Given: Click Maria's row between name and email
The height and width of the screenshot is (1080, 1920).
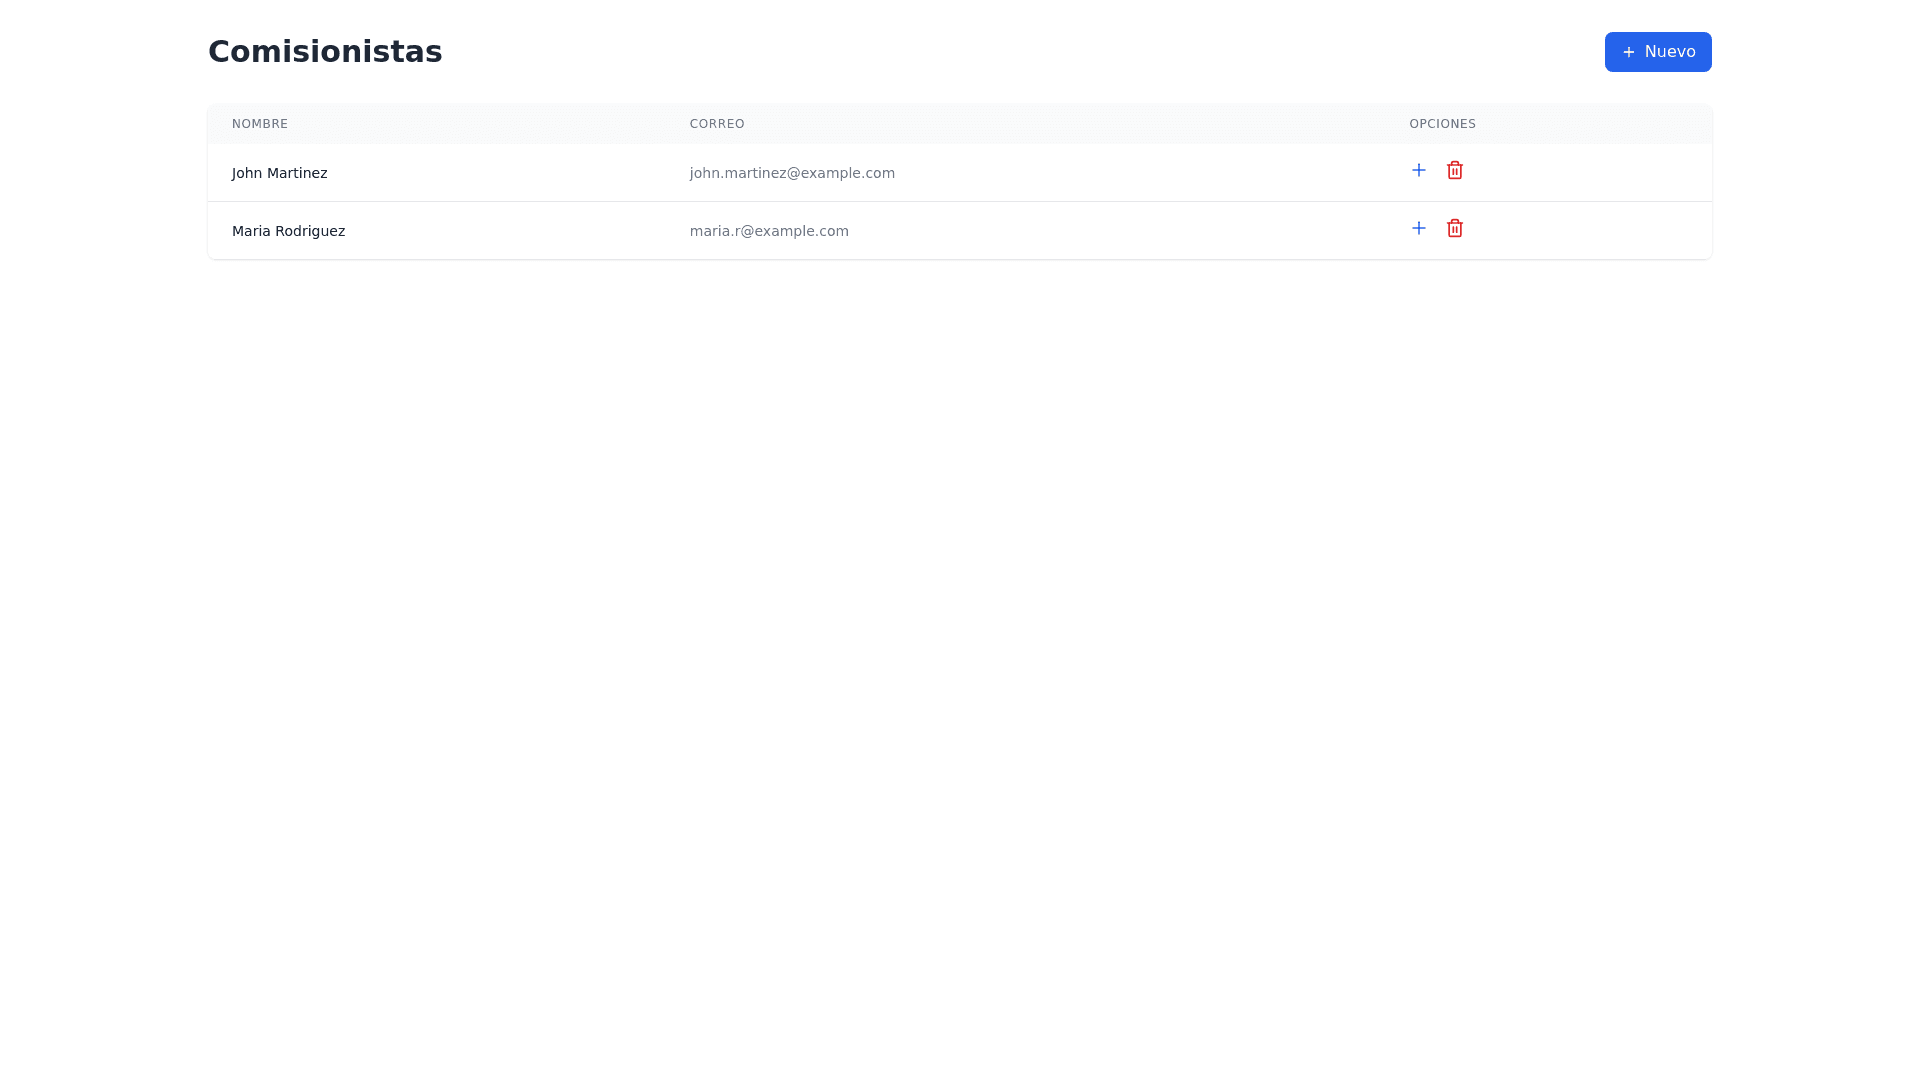Looking at the screenshot, I should coord(520,231).
